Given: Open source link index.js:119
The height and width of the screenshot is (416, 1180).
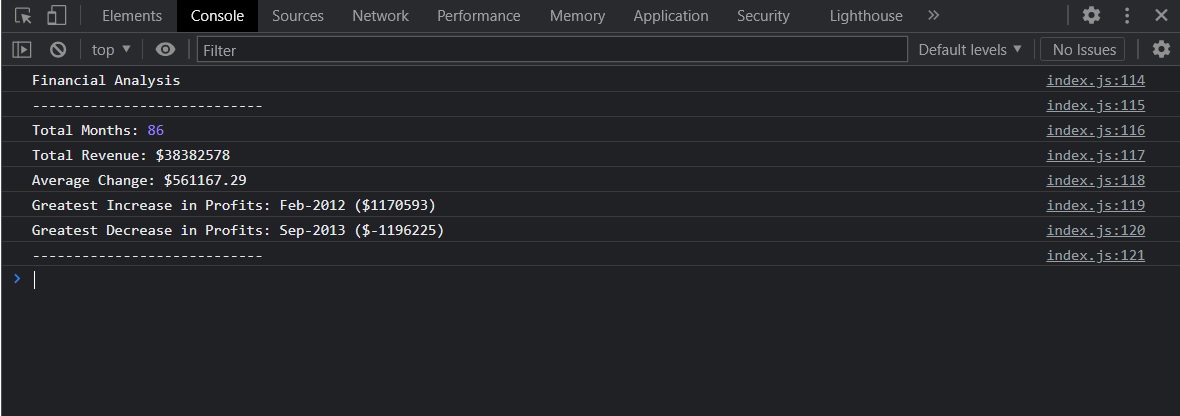Looking at the screenshot, I should coord(1095,206).
